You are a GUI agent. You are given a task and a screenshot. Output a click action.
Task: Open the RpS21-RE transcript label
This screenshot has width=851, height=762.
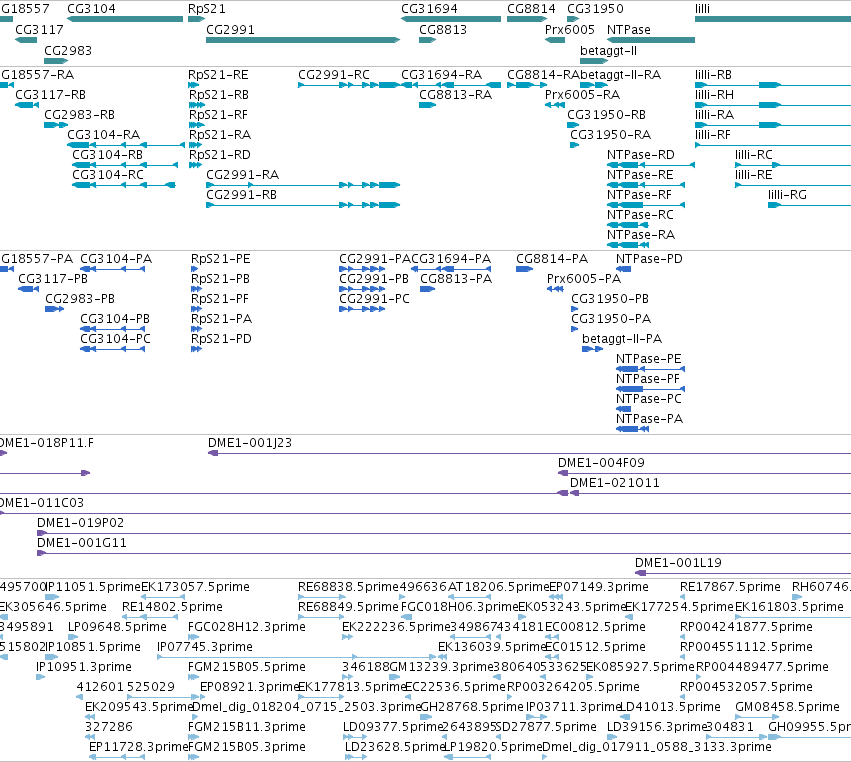click(x=218, y=75)
